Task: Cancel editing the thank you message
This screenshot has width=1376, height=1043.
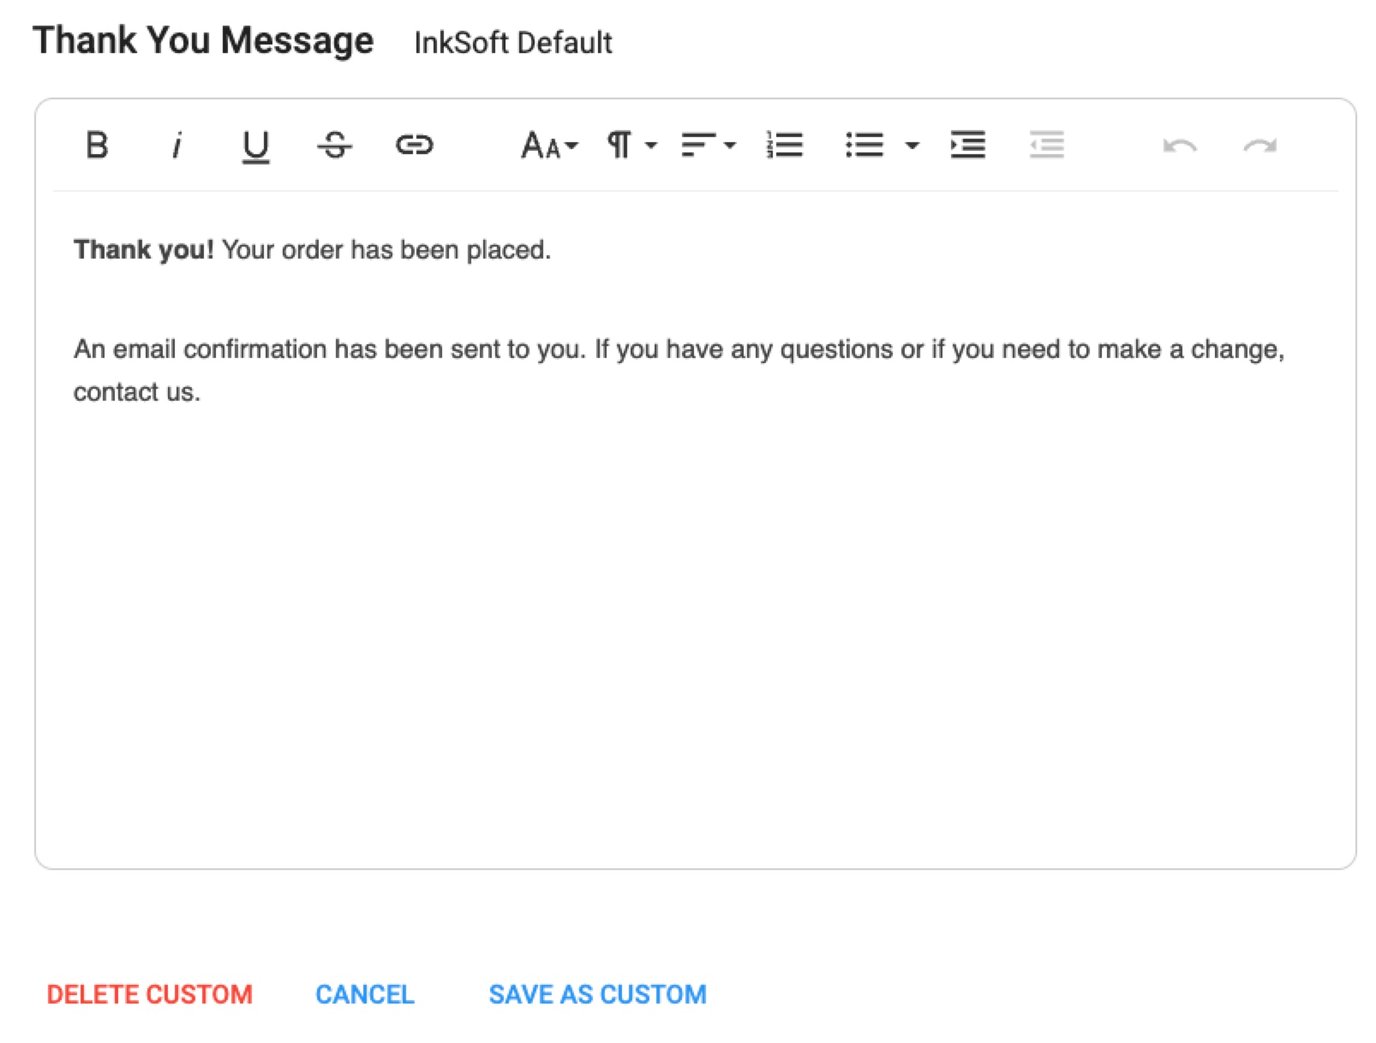Action: click(x=365, y=994)
